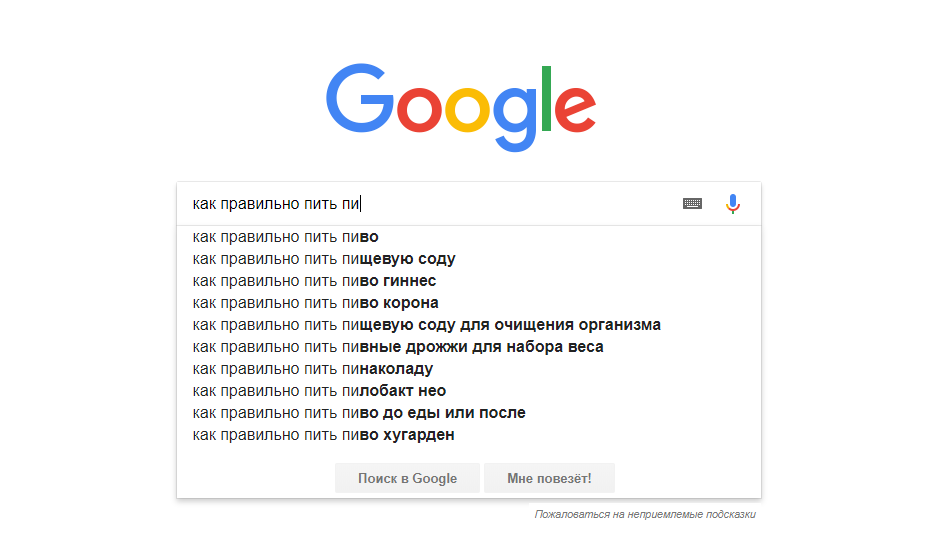Select the short "пищевую соду" suggestion
936x560 pixels.
324,259
